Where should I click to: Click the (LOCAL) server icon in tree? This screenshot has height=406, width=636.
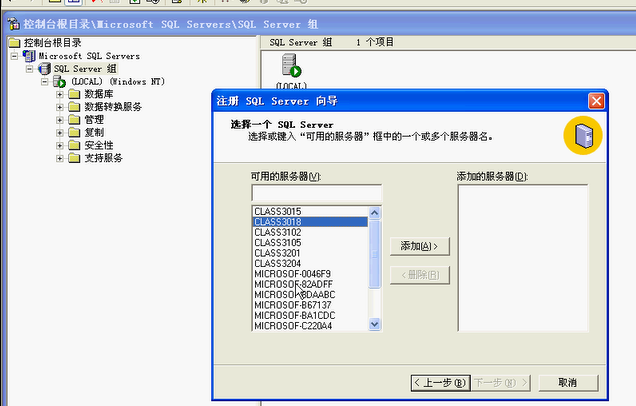pyautogui.click(x=59, y=82)
